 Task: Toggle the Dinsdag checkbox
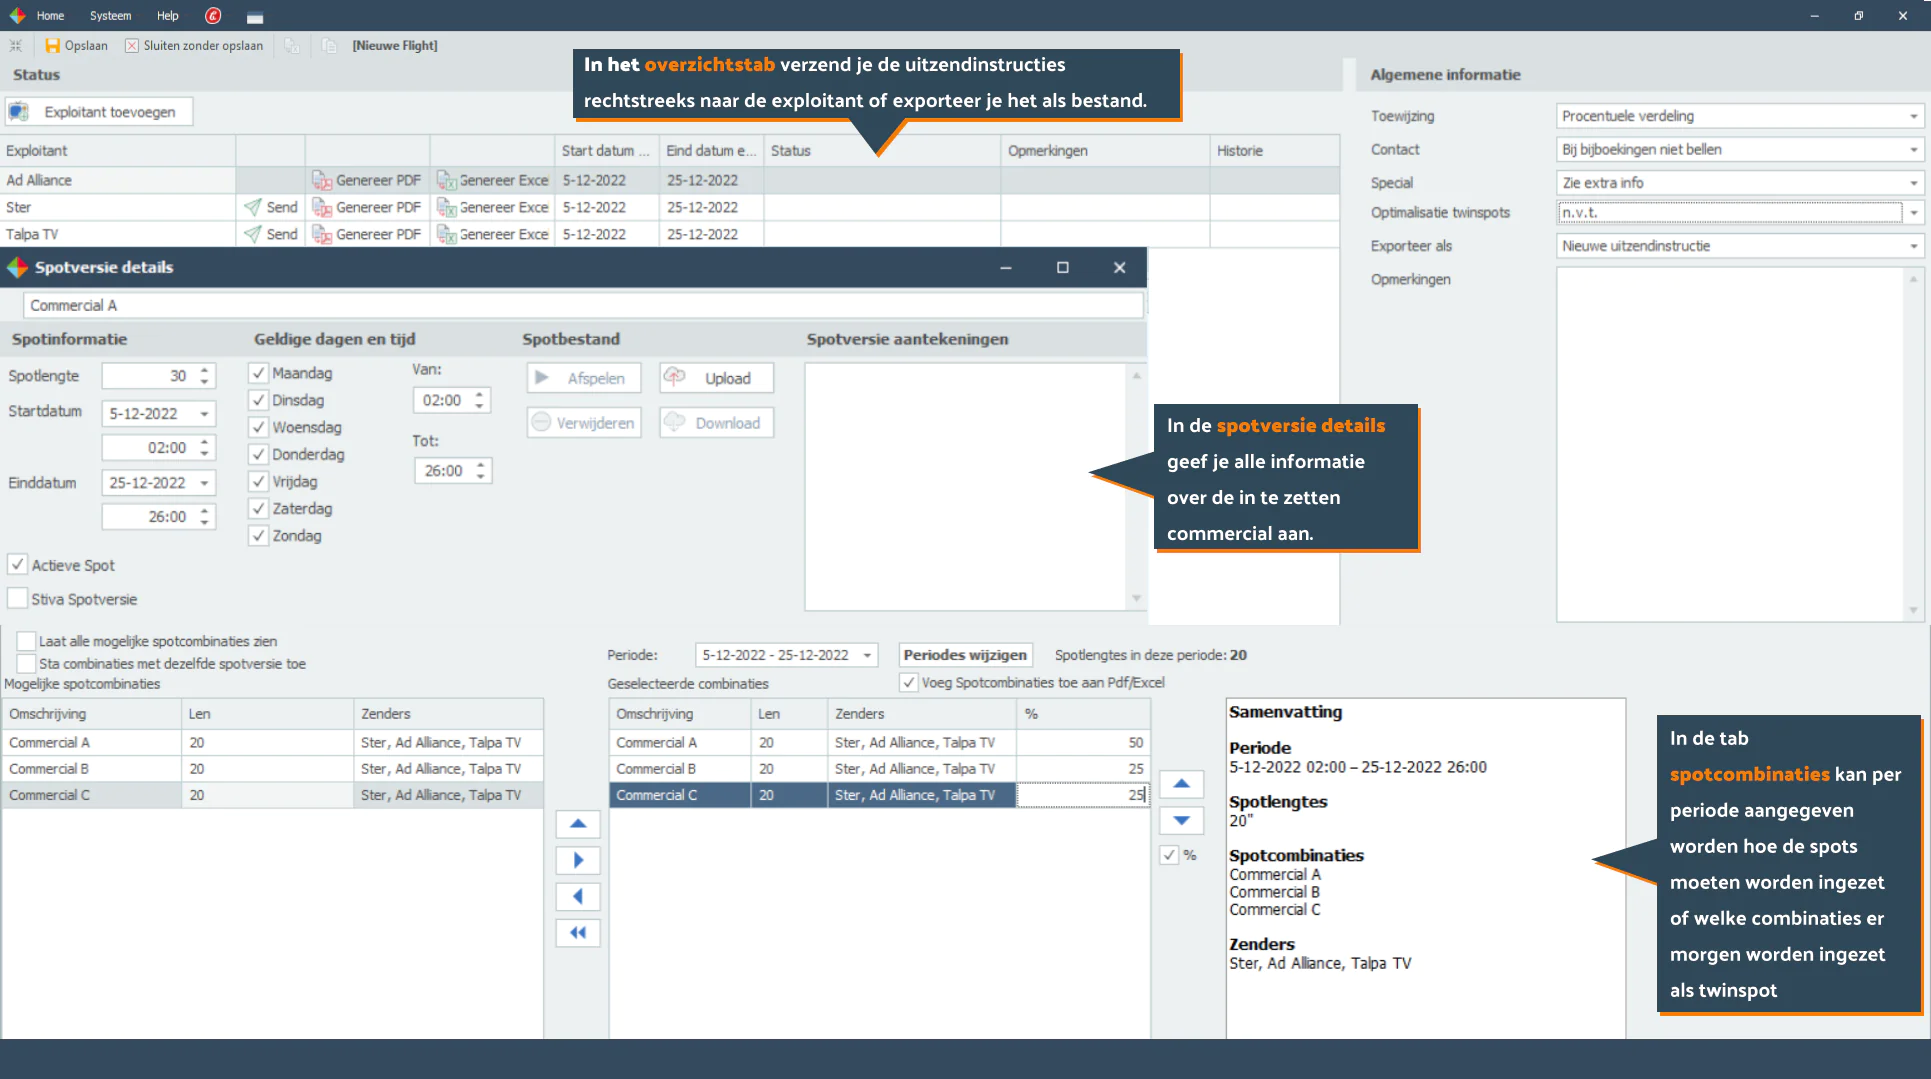(x=258, y=400)
